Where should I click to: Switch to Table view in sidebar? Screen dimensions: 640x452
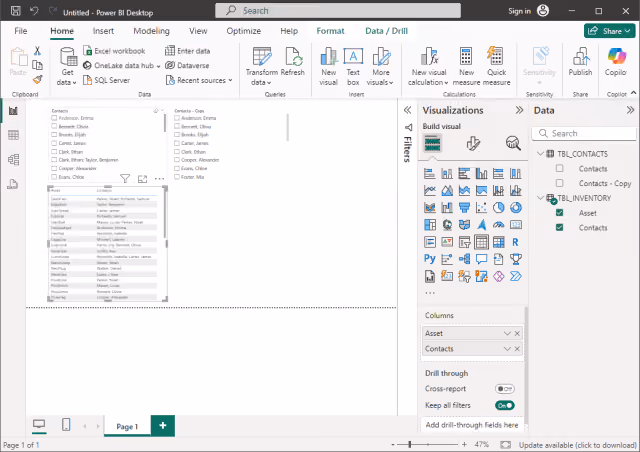pos(13,135)
